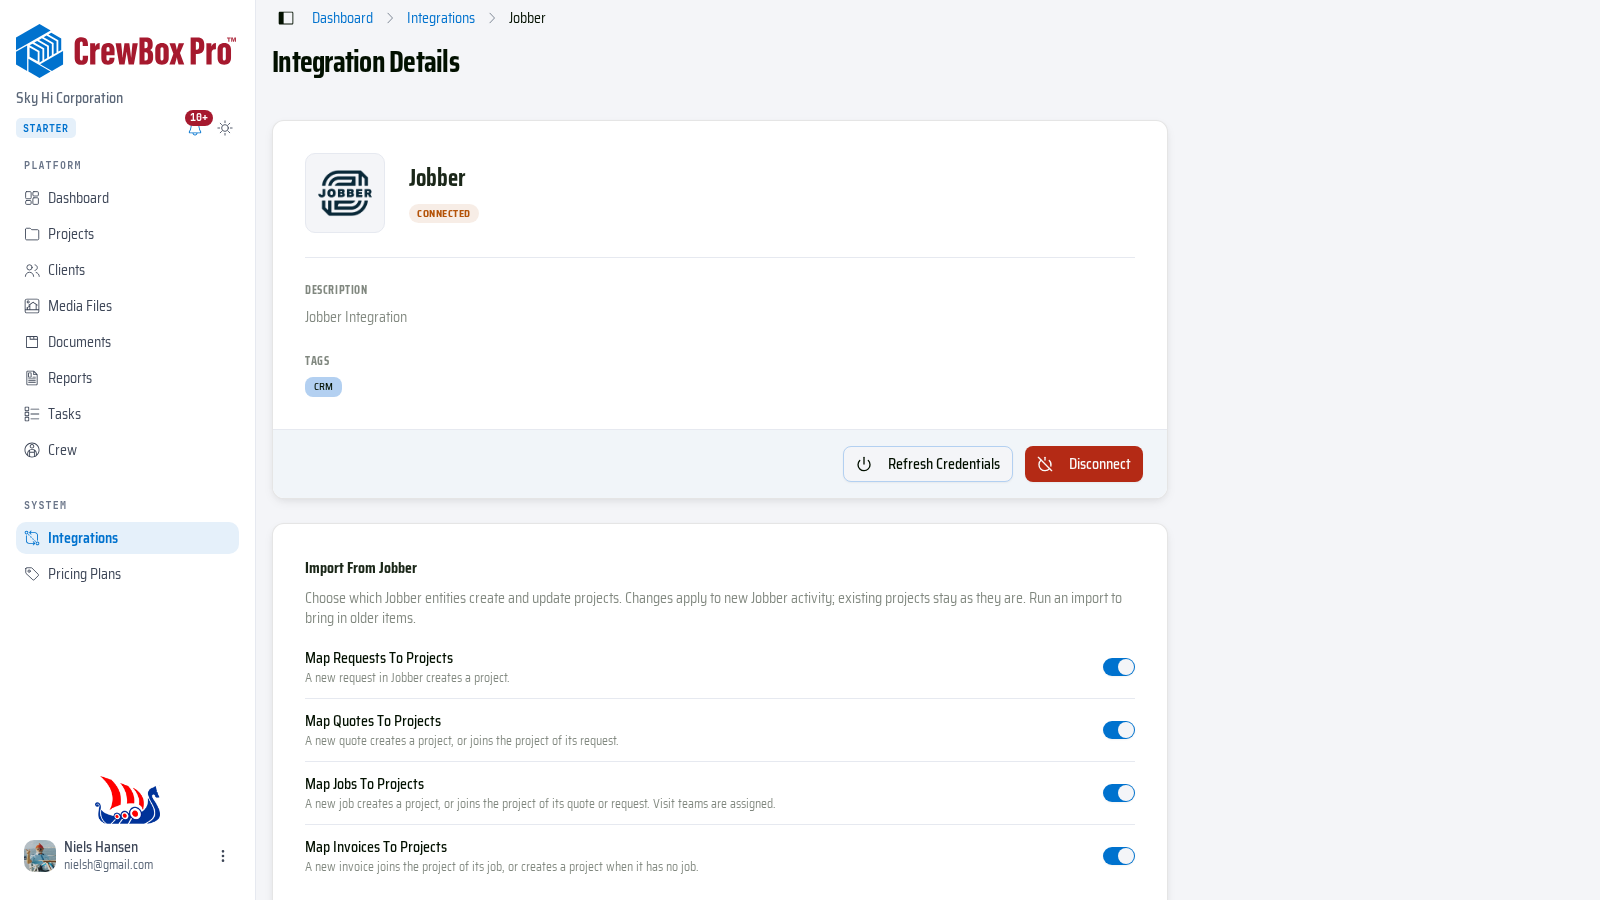Open Dashboard in the sidebar
This screenshot has width=1600, height=900.
click(x=127, y=198)
